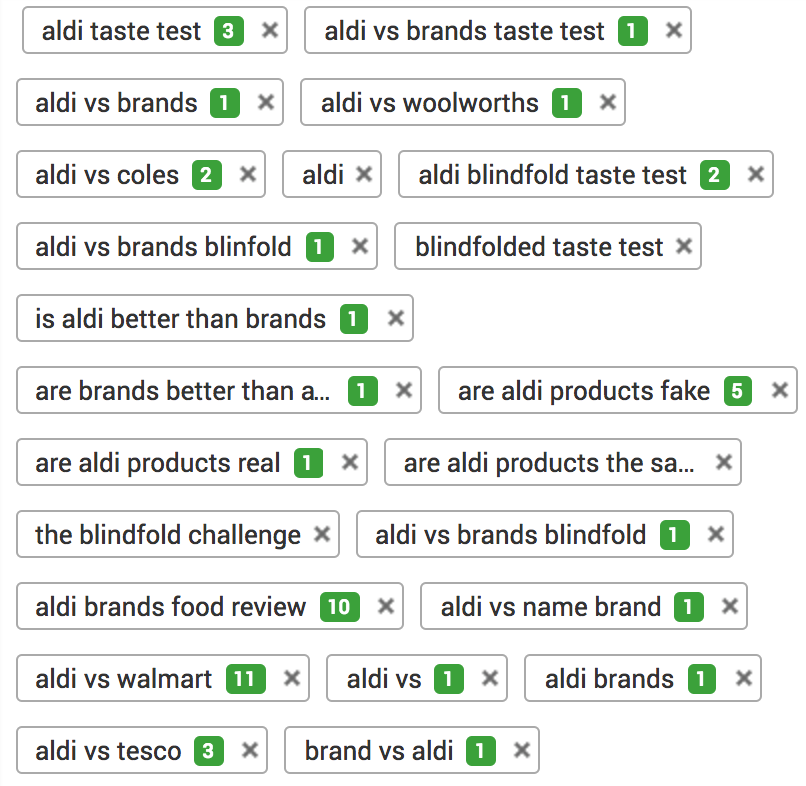806x786 pixels.
Task: Remove the "are aldi products fake" tag
Action: (778, 390)
